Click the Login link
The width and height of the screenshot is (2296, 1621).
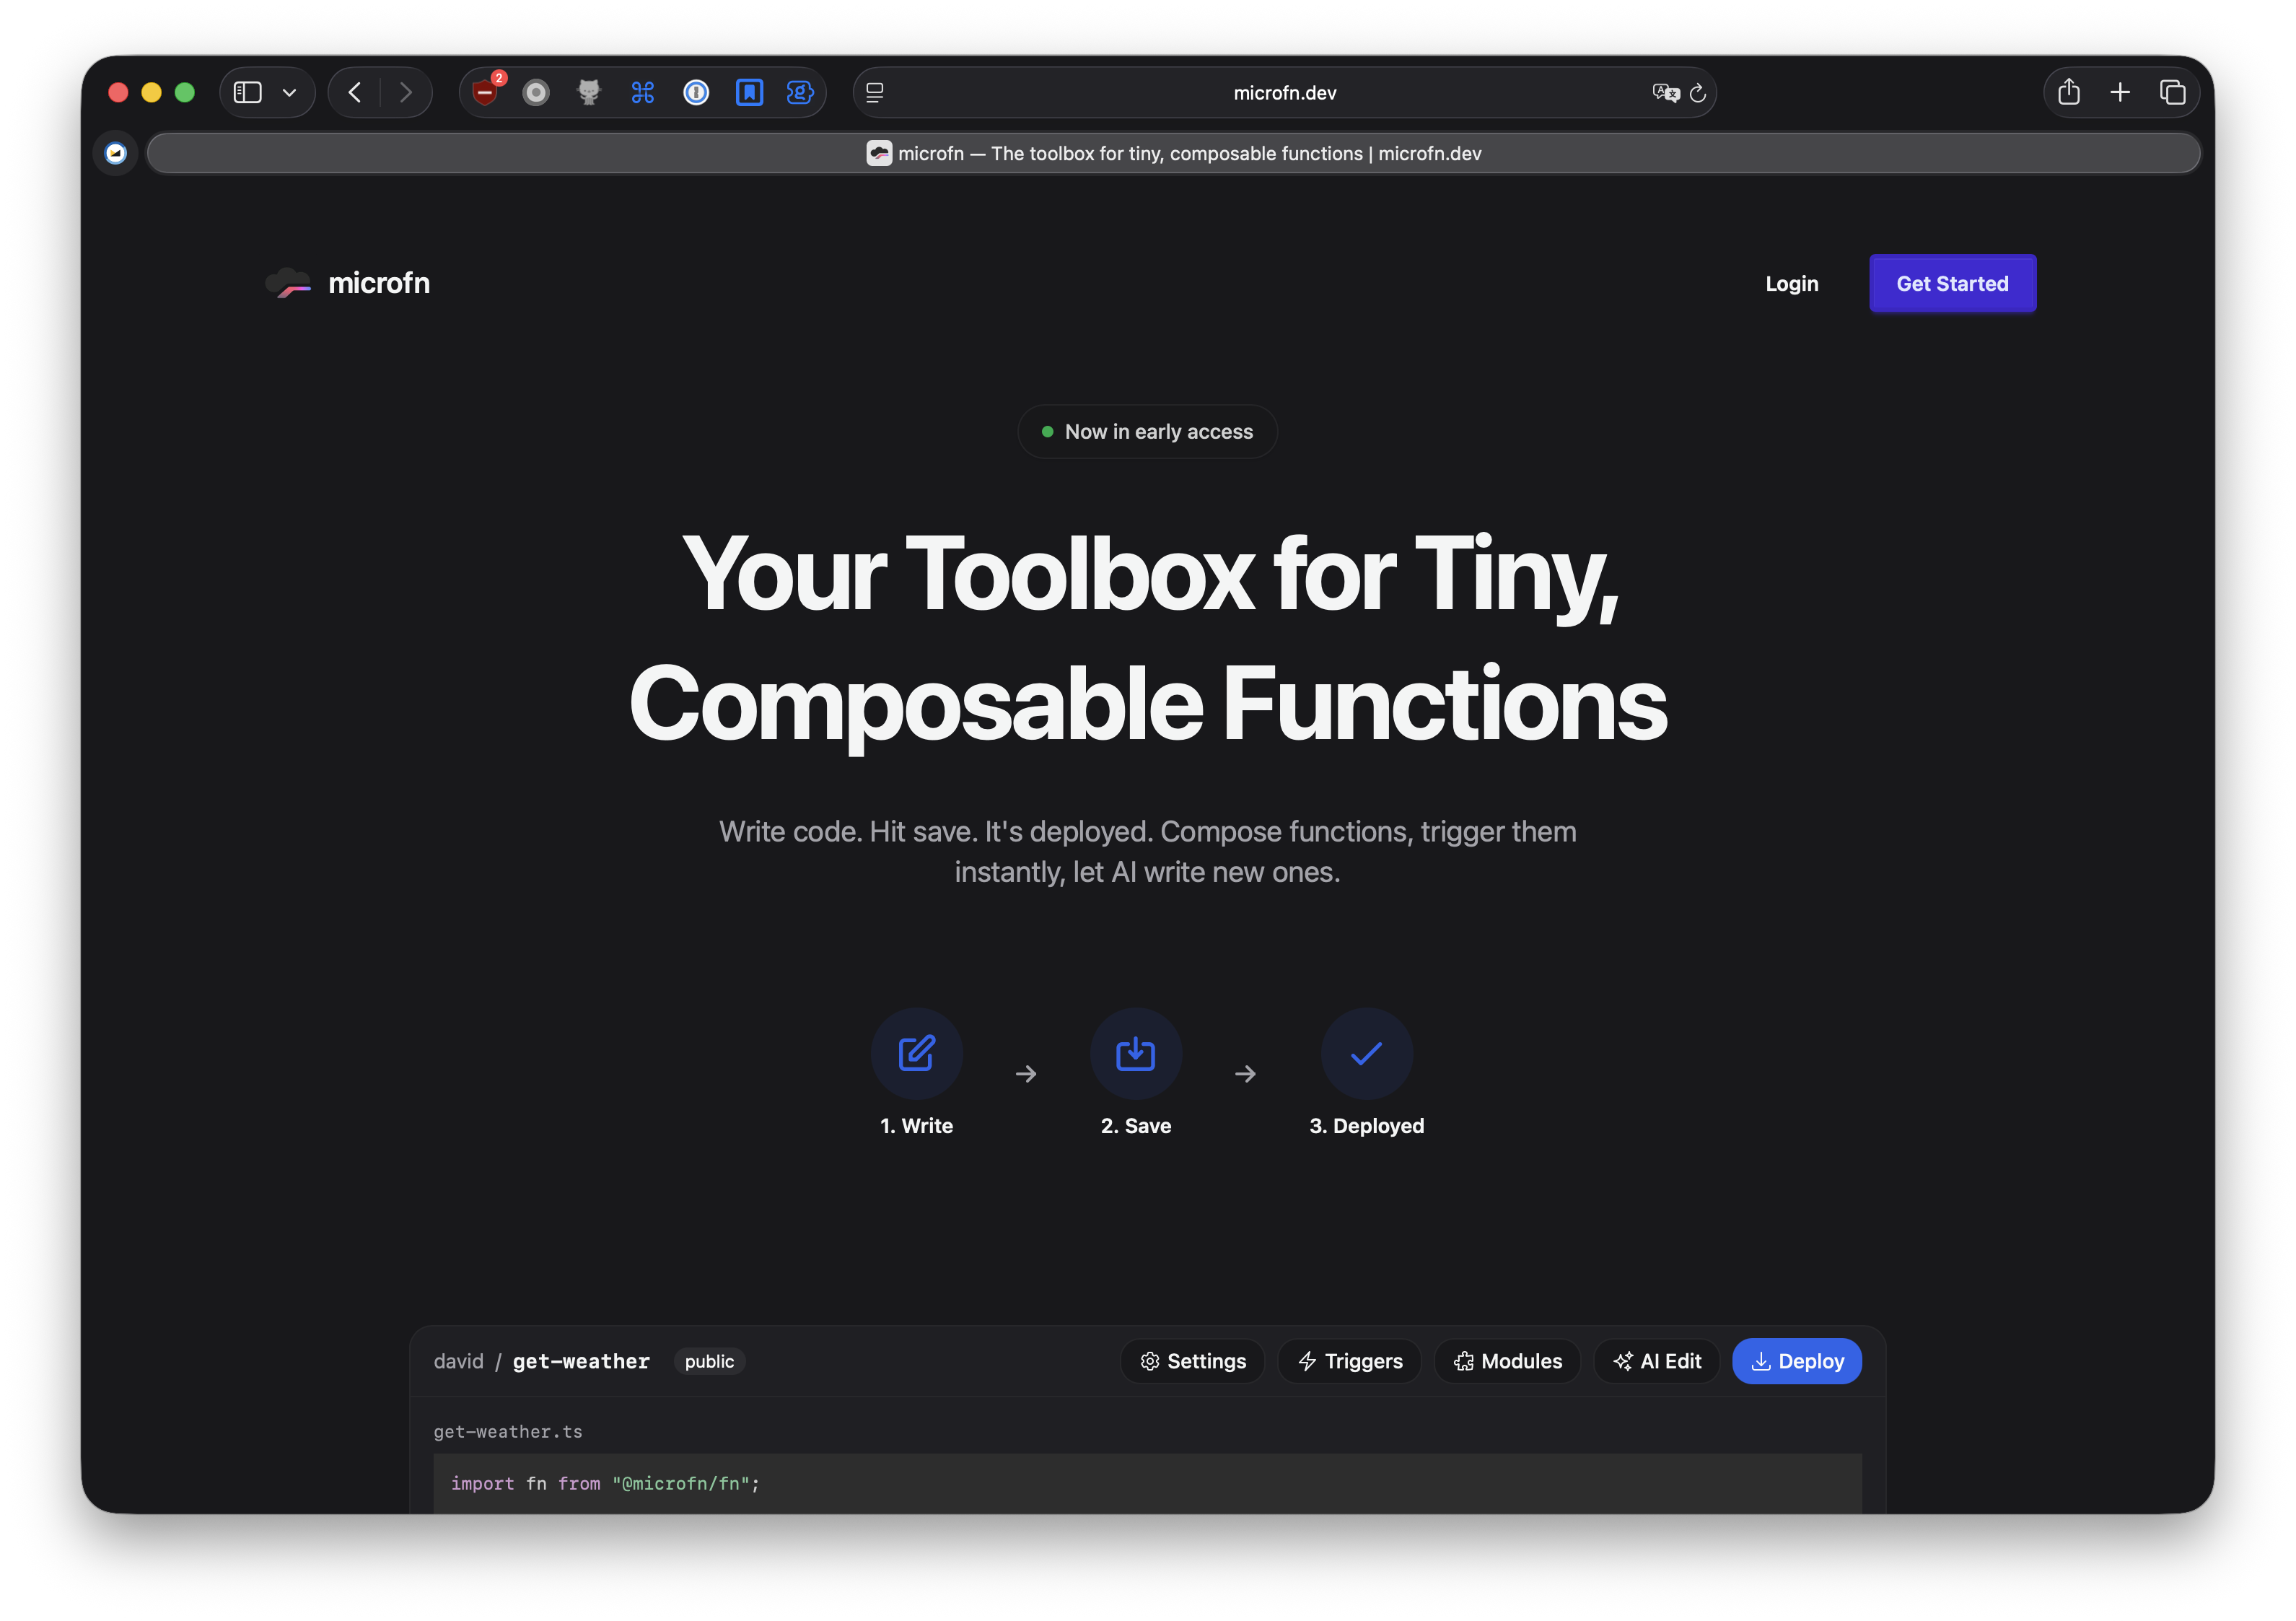click(x=1791, y=283)
